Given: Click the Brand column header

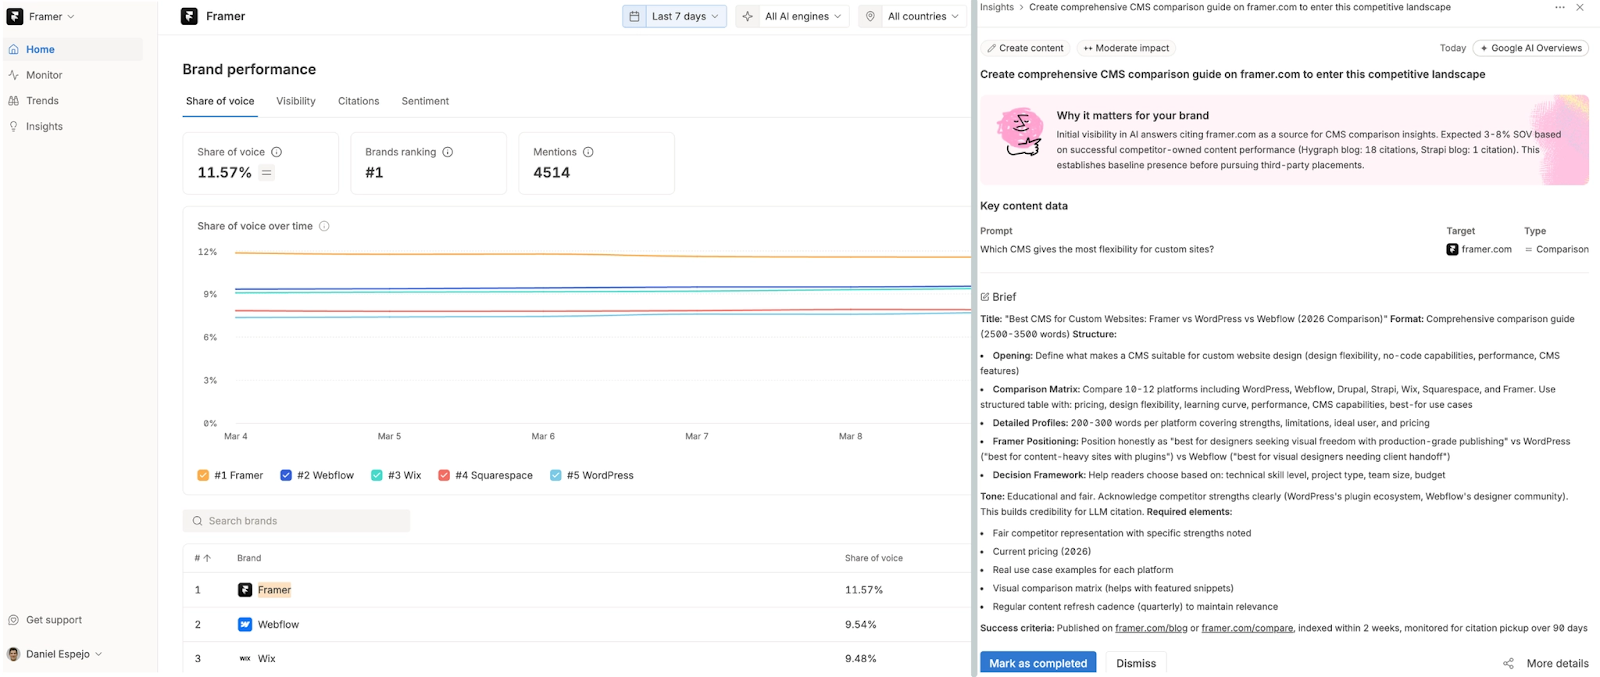Looking at the screenshot, I should click(249, 558).
